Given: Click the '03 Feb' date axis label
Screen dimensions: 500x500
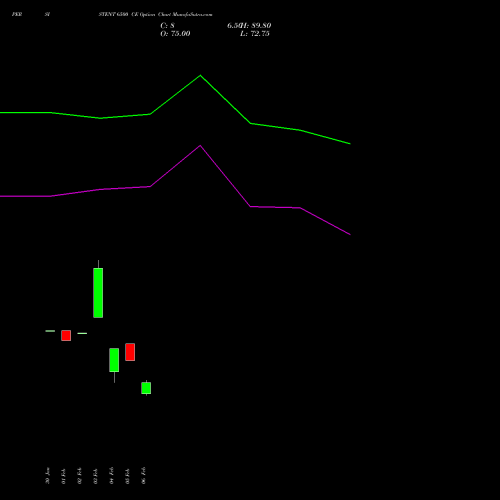Looking at the screenshot, I should coord(95,476).
